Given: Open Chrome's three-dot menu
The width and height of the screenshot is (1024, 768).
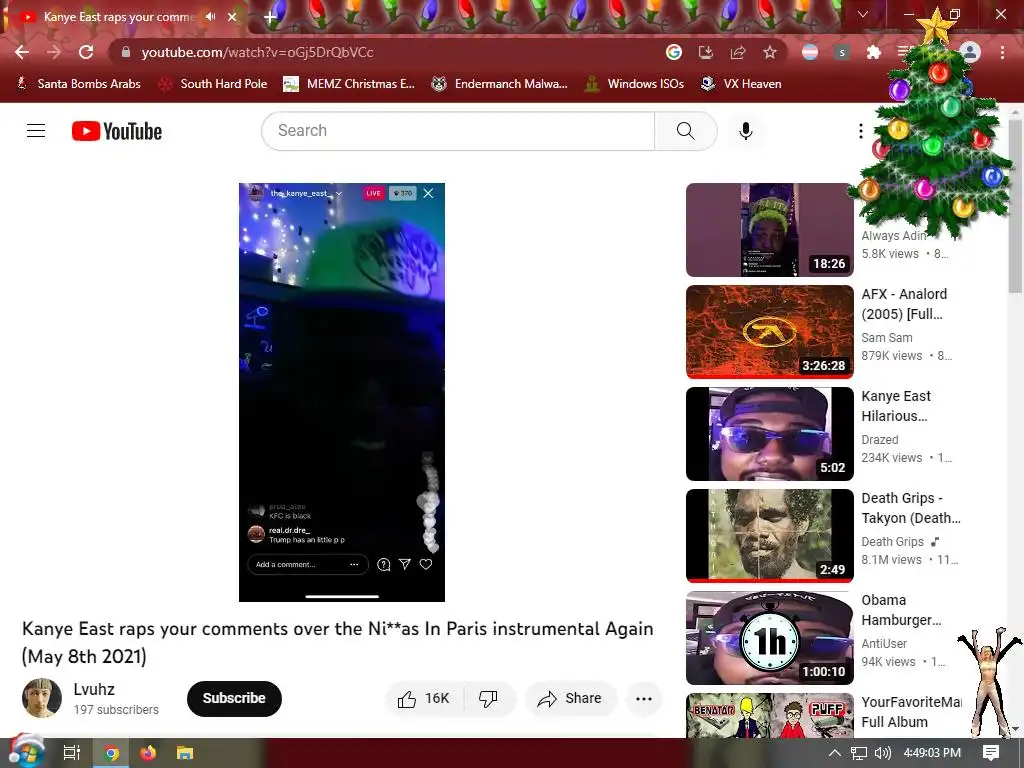Looking at the screenshot, I should (1002, 52).
